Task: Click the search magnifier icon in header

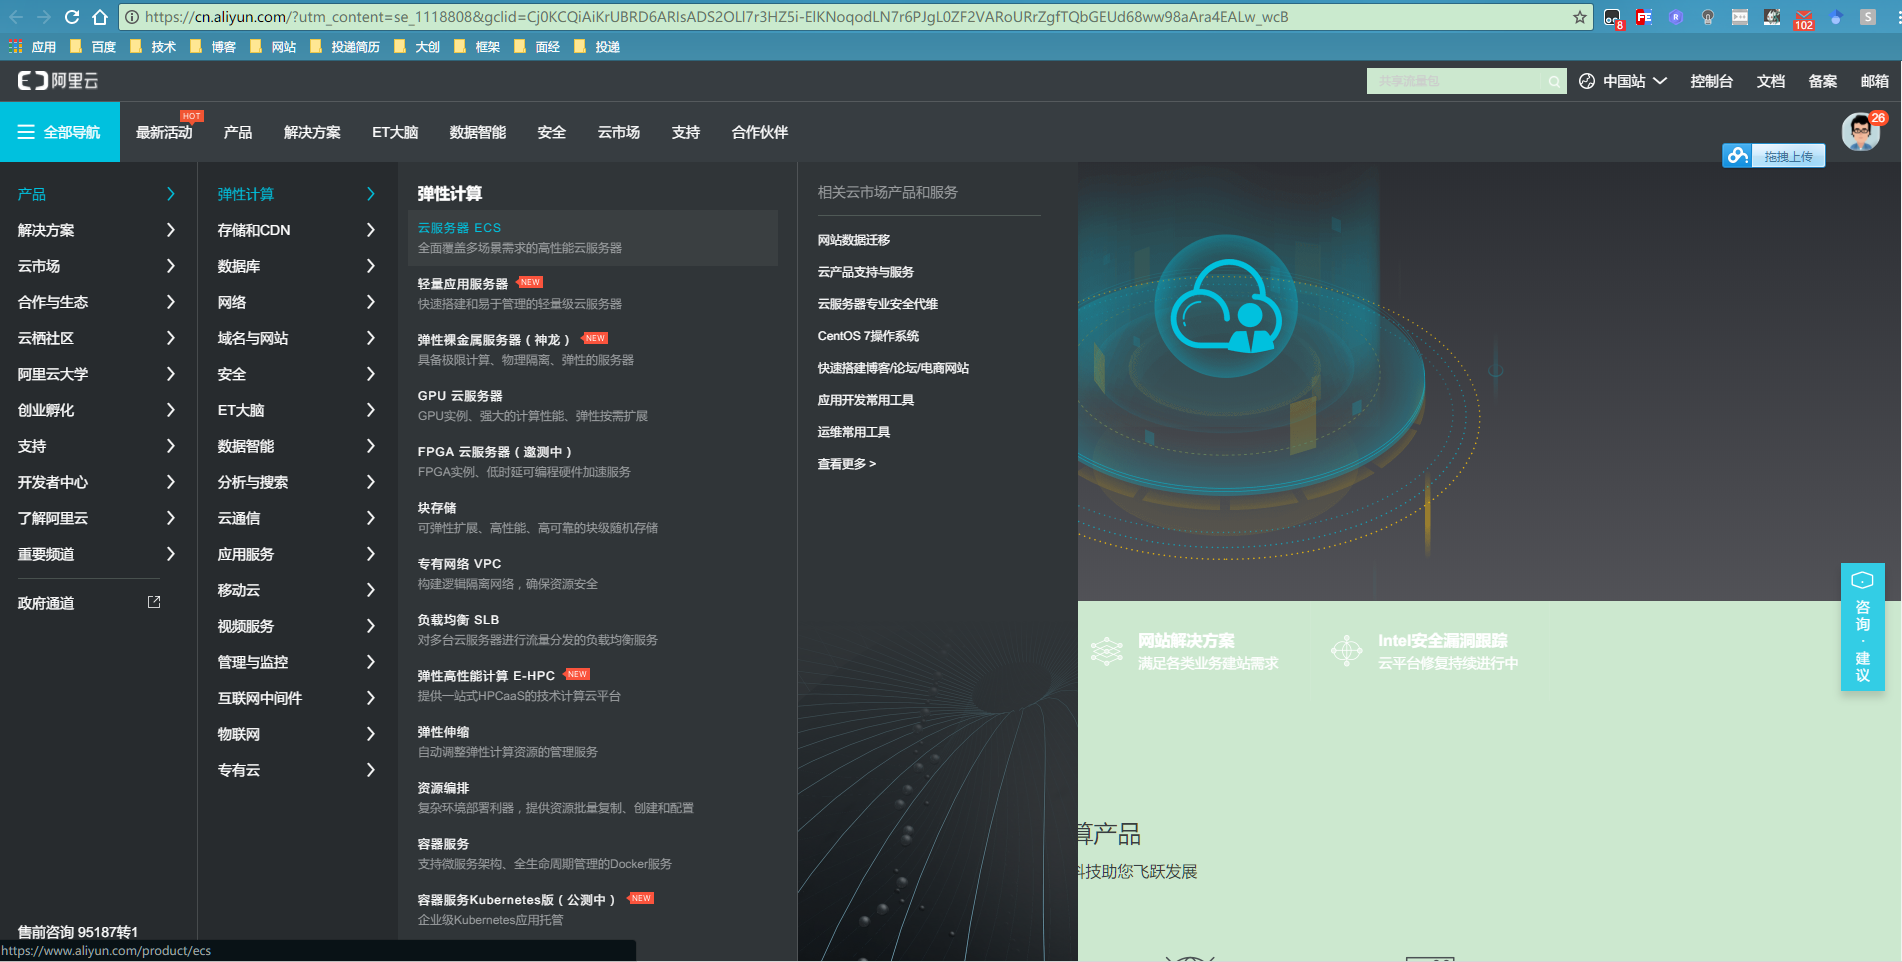Action: coord(1554,81)
